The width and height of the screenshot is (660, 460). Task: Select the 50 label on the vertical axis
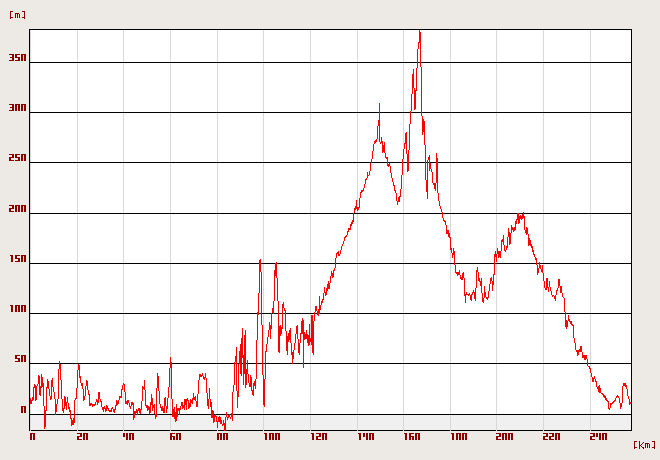pos(19,359)
